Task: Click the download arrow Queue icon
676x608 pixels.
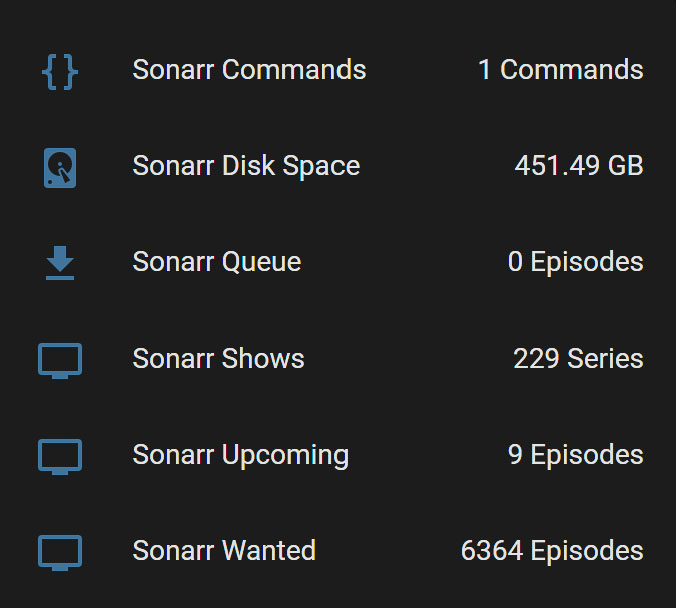Action: click(60, 263)
